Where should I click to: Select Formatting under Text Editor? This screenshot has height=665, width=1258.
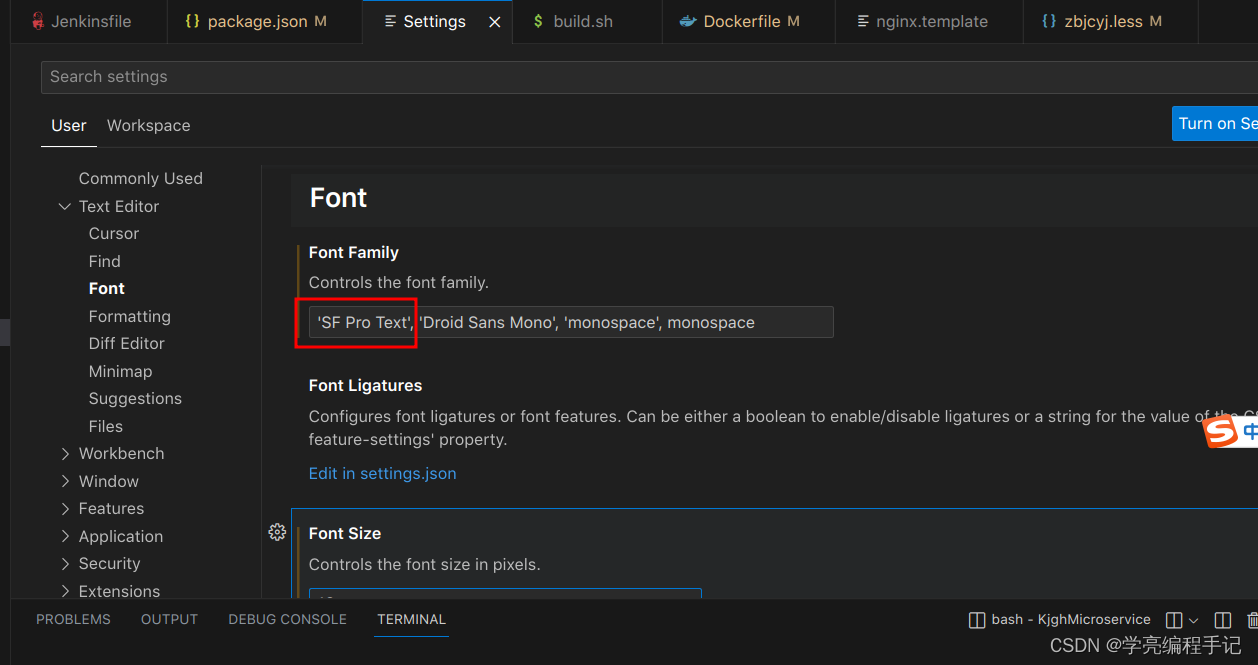[130, 316]
